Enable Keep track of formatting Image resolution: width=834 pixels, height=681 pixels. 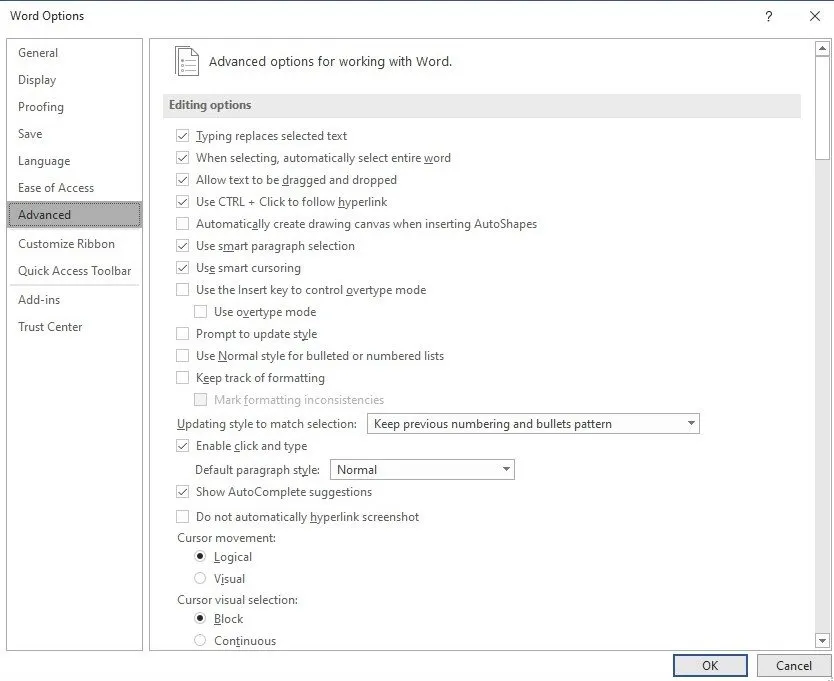pyautogui.click(x=182, y=378)
